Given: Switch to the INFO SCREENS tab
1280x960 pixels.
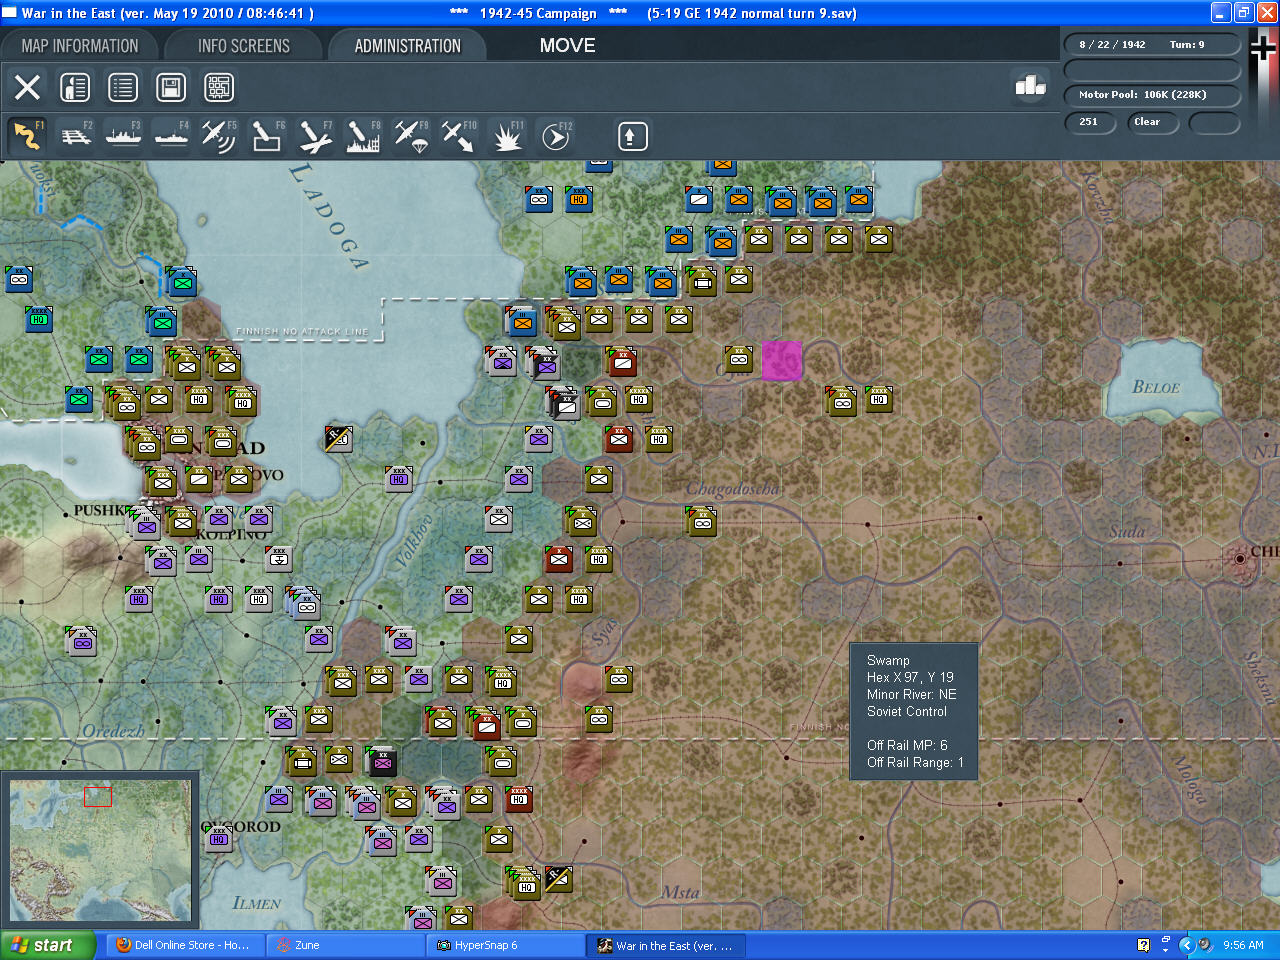Looking at the screenshot, I should pos(244,46).
